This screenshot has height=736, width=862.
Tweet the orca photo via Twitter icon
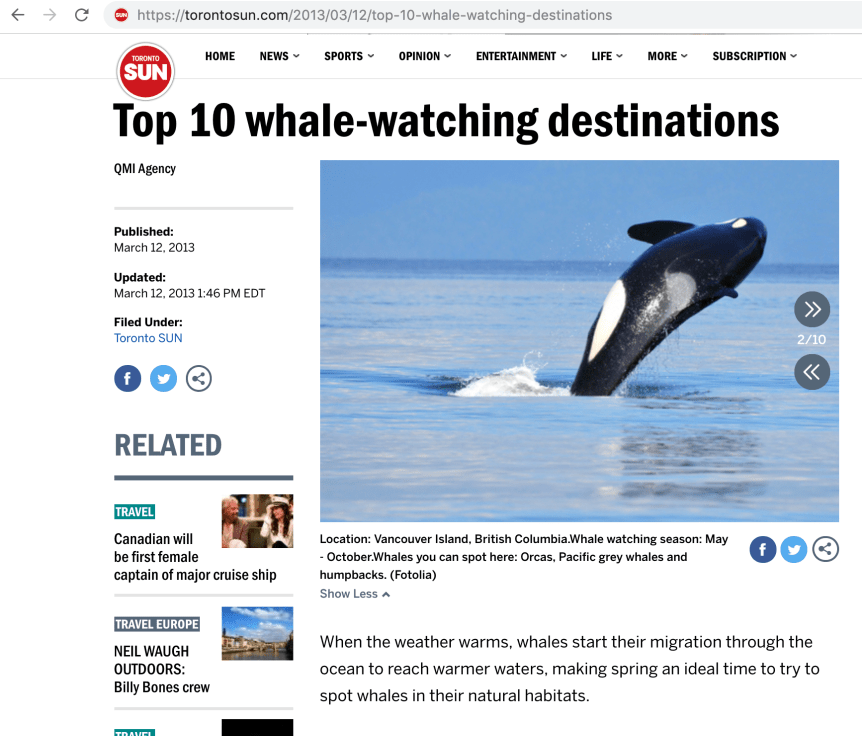pos(794,549)
